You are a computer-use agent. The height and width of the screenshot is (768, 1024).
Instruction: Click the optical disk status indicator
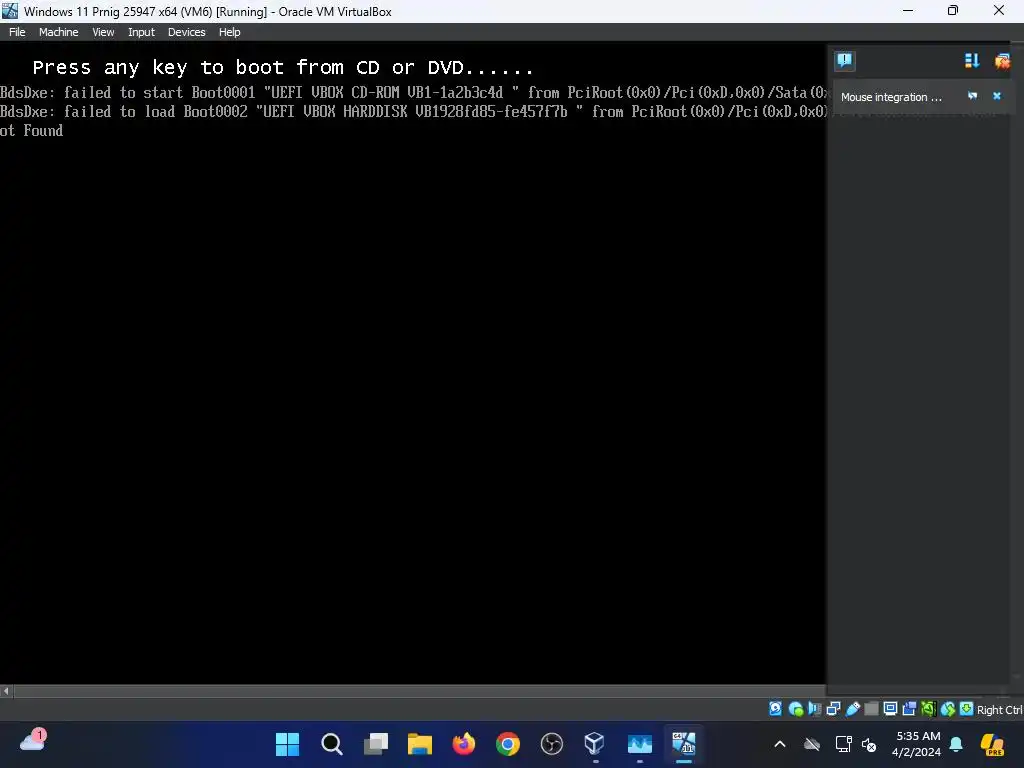point(795,709)
